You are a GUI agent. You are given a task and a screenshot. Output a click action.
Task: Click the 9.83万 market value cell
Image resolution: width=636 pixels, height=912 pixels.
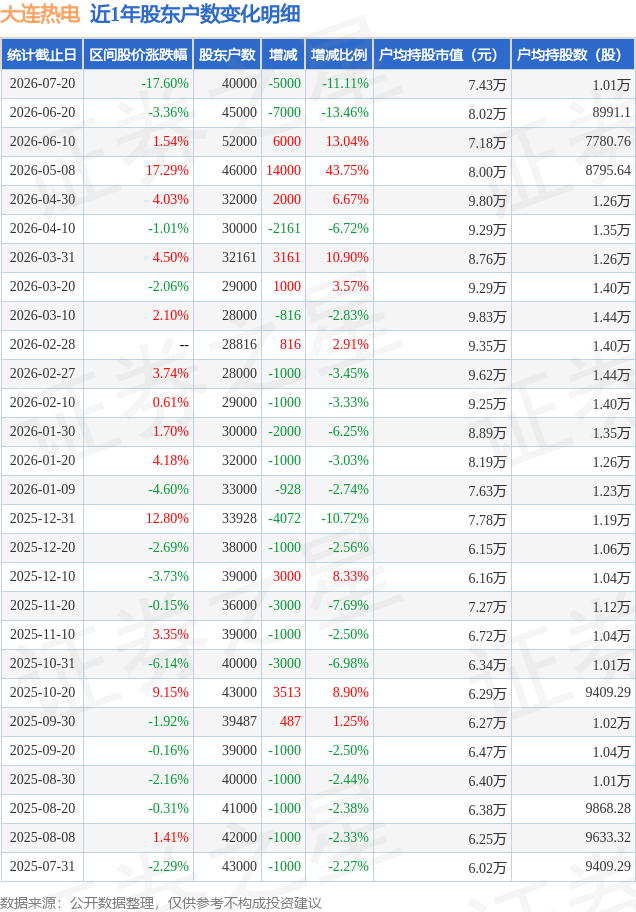(487, 316)
